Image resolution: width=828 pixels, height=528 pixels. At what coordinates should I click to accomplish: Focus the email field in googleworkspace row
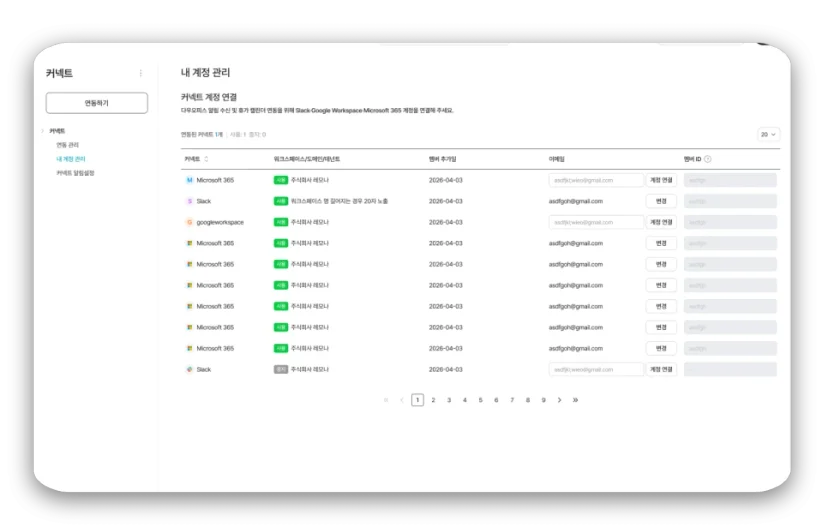pyautogui.click(x=596, y=222)
